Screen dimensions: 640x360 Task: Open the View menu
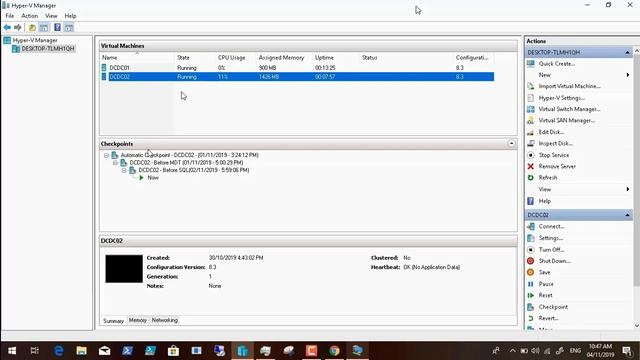coord(51,16)
